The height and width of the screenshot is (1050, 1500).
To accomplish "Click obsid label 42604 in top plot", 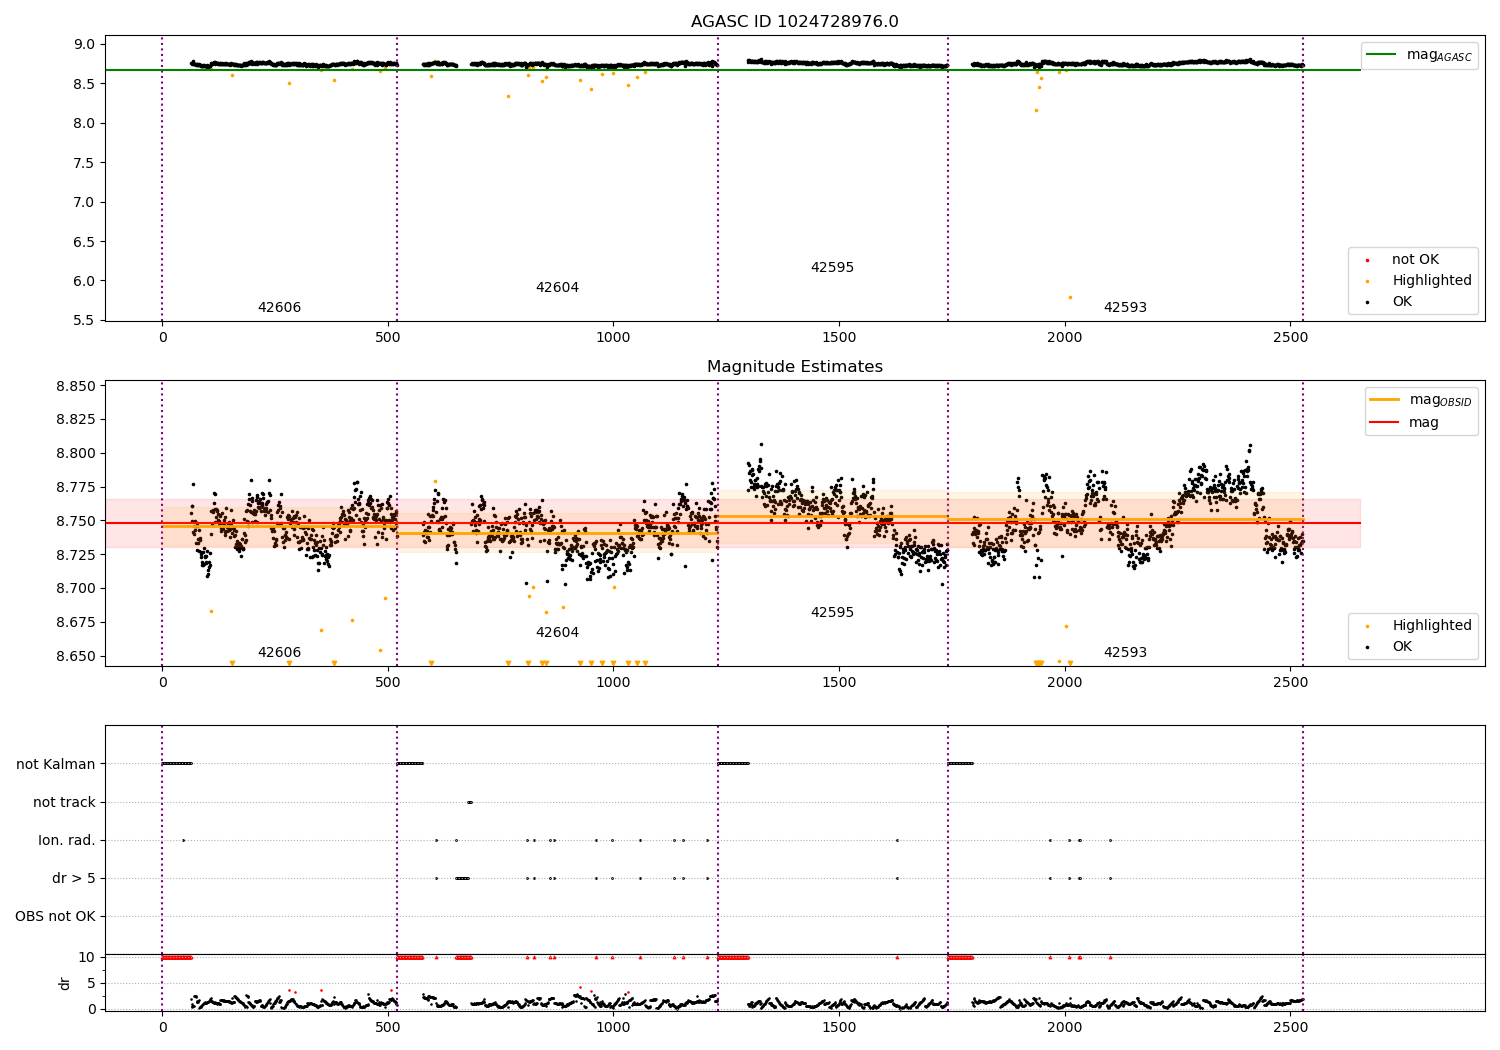I will [x=557, y=288].
